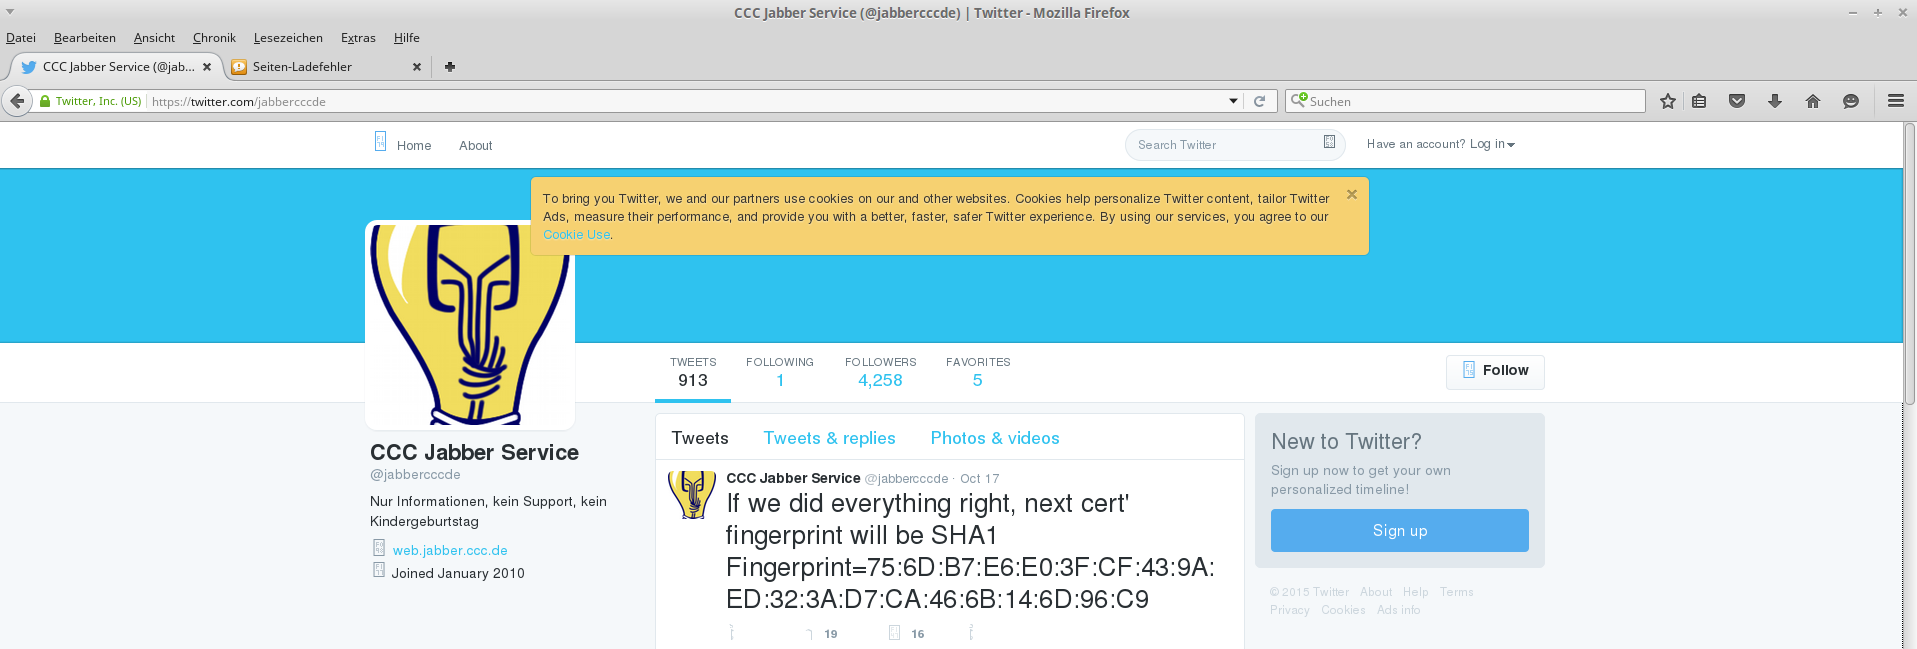Open the Lesezeichen menu
Viewport: 1917px width, 649px height.
click(288, 38)
